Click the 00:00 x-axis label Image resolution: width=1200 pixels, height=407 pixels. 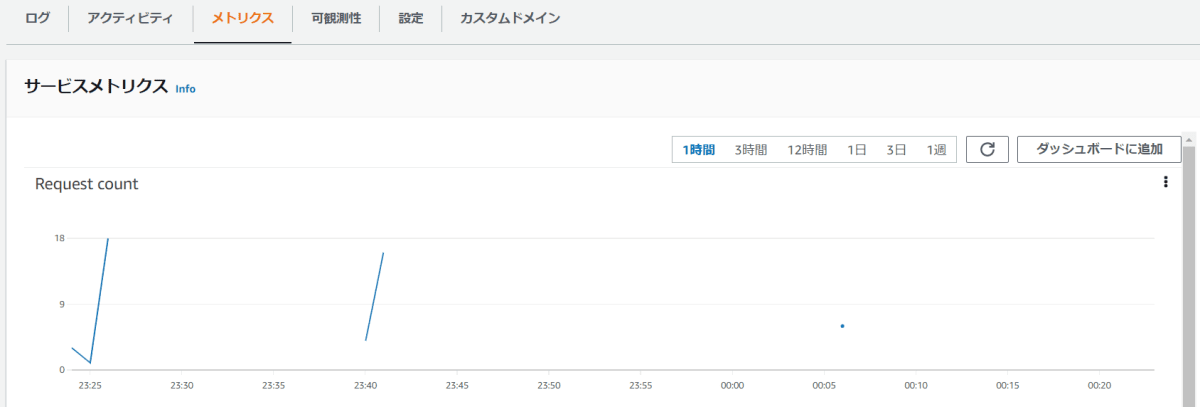coord(732,385)
